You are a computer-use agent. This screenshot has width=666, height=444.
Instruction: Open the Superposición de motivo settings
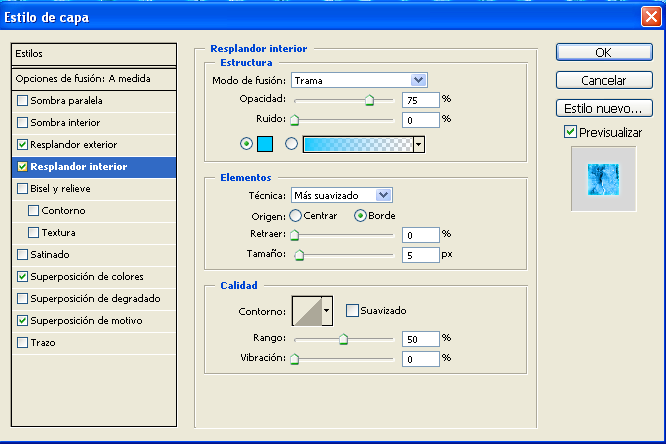tap(86, 320)
